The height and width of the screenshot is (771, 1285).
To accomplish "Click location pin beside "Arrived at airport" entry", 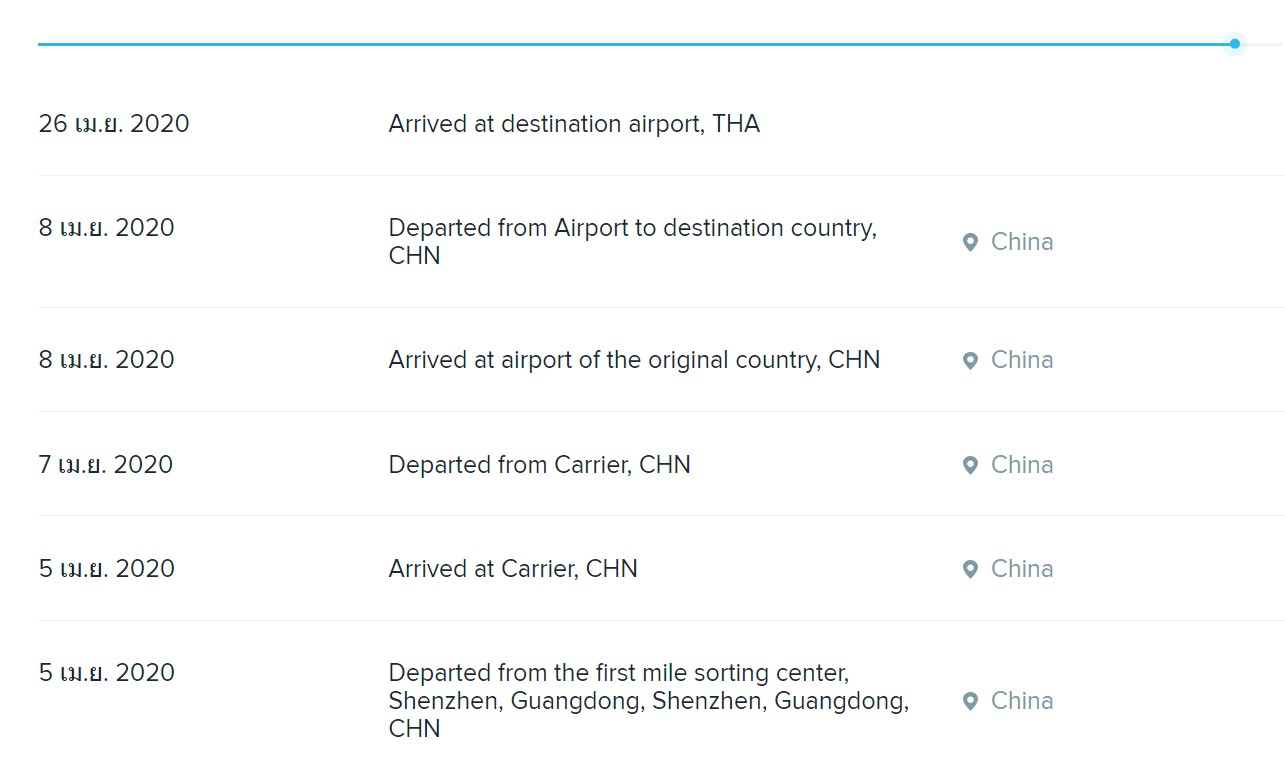I will pos(969,360).
